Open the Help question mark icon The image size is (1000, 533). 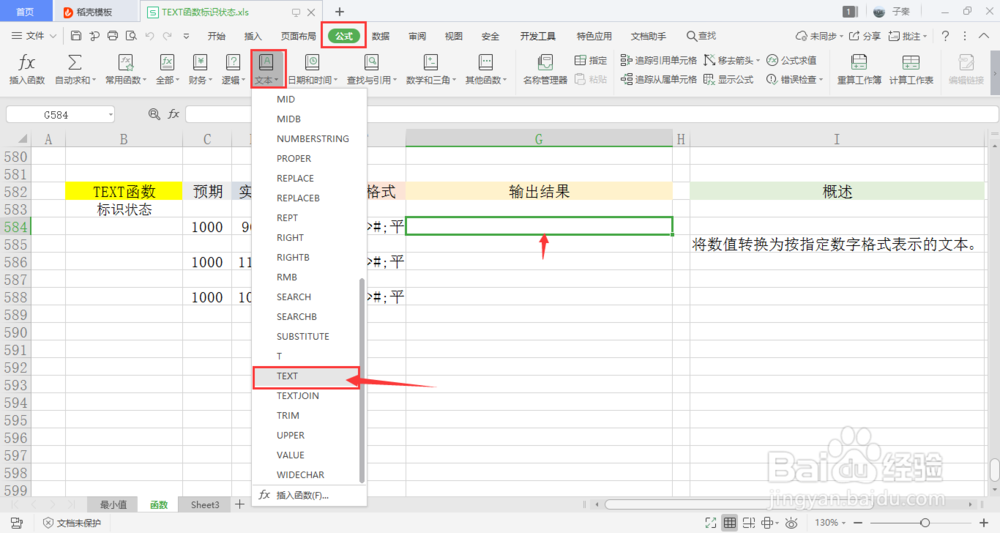tap(945, 36)
